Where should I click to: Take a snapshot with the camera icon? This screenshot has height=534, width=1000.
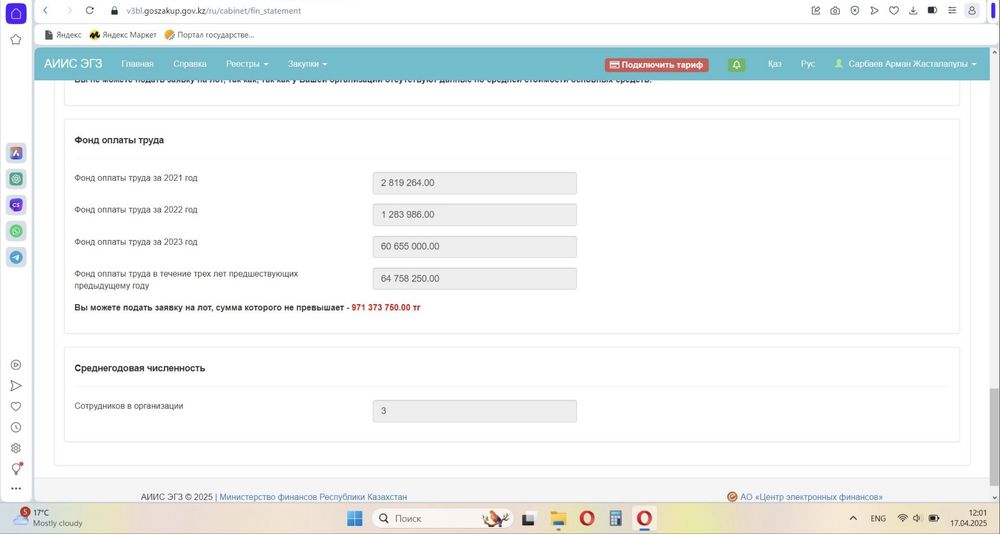[x=835, y=11]
